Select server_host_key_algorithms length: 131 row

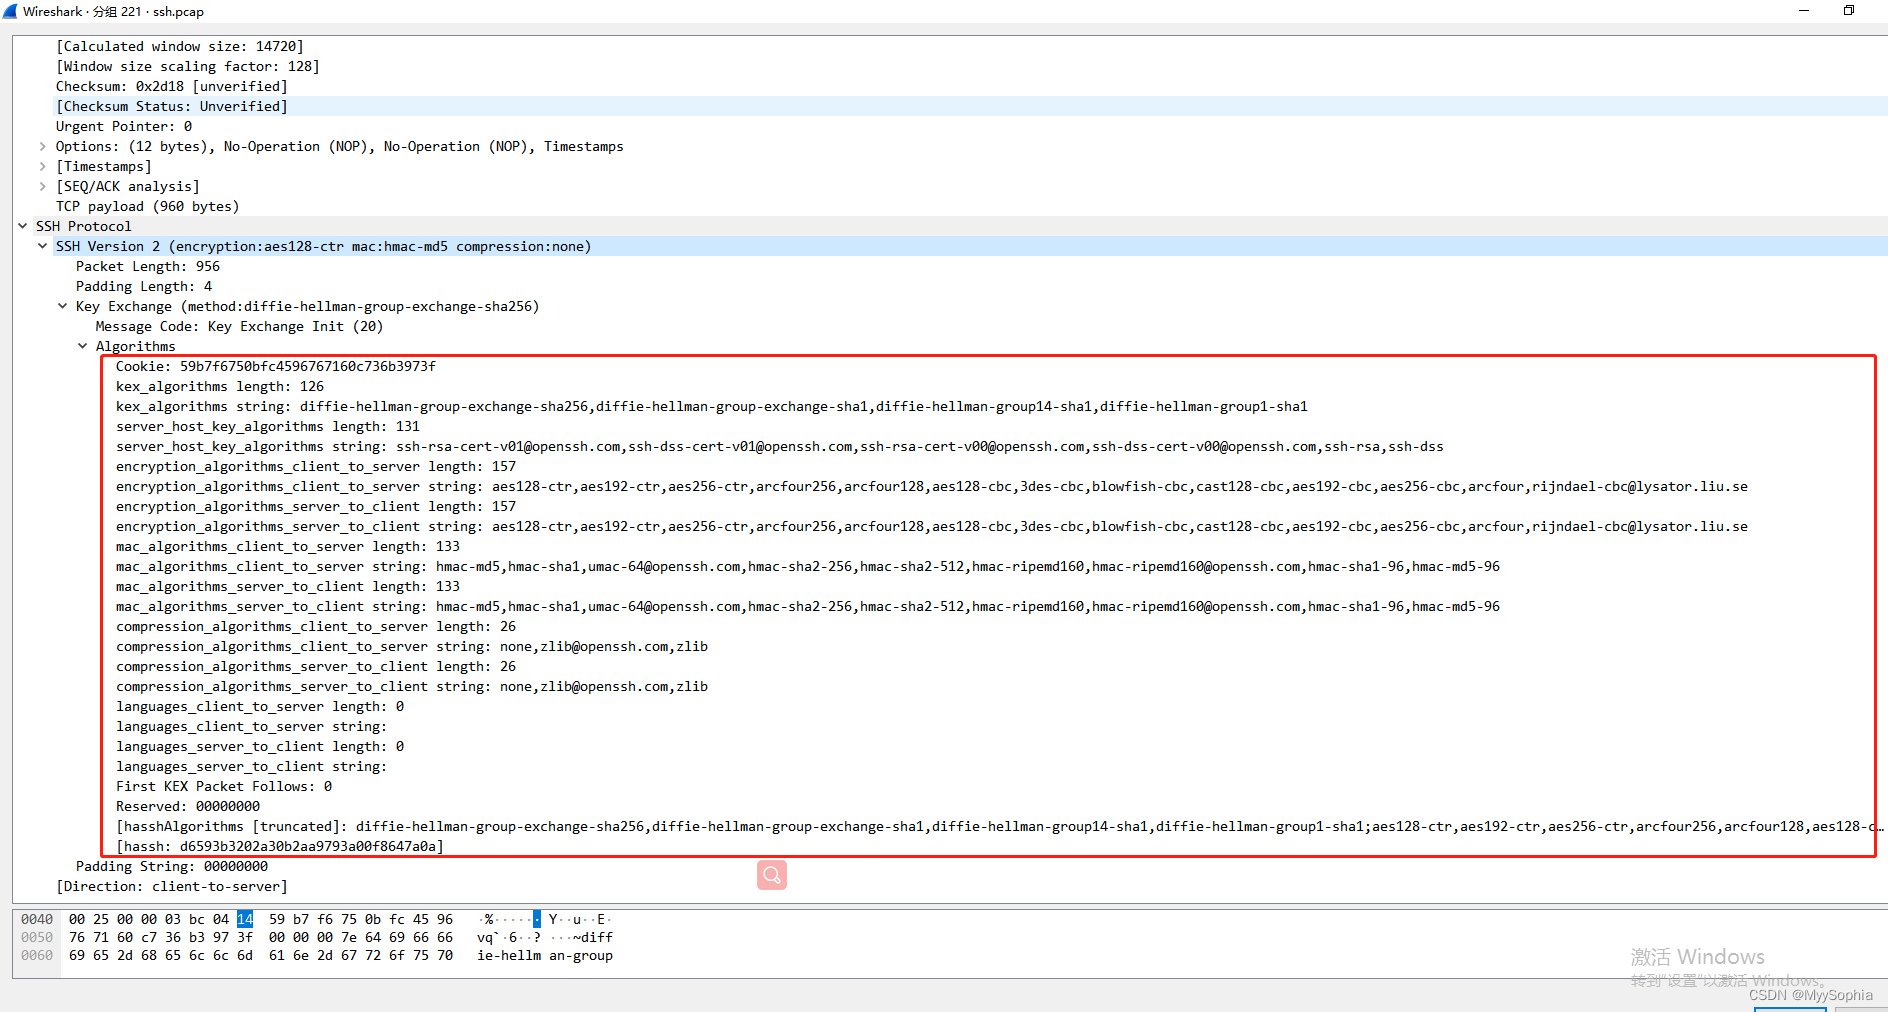(x=268, y=426)
